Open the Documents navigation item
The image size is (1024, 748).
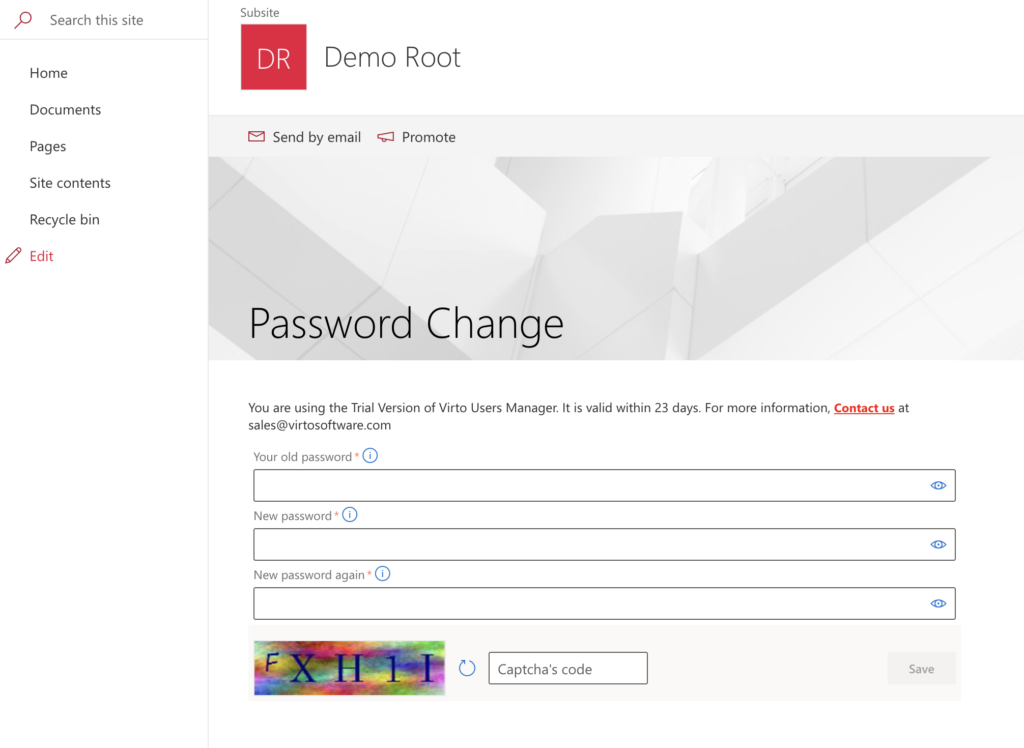[x=65, y=110]
